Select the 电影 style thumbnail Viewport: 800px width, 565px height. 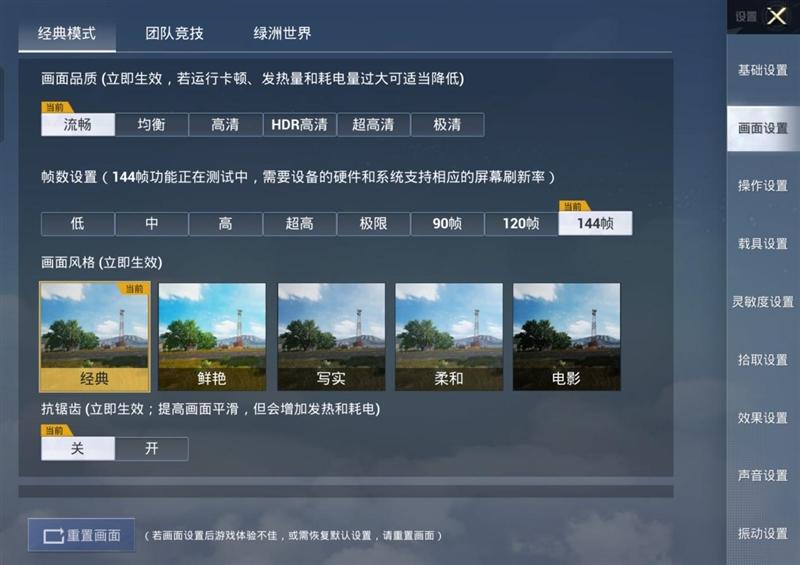[x=566, y=337]
